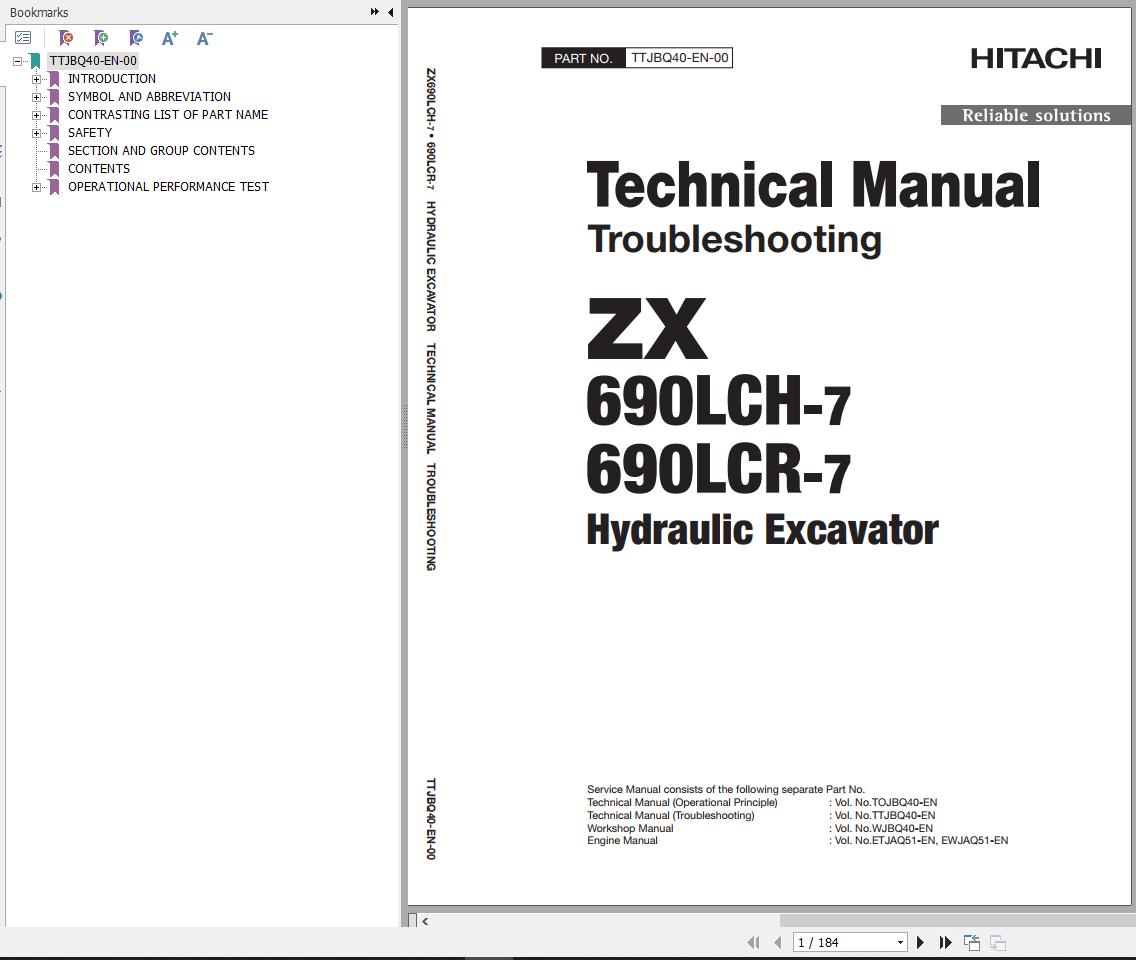Viewport: 1136px width, 960px height.
Task: Select the TTJBQ40-EN-00 root bookmark
Action: pos(93,61)
